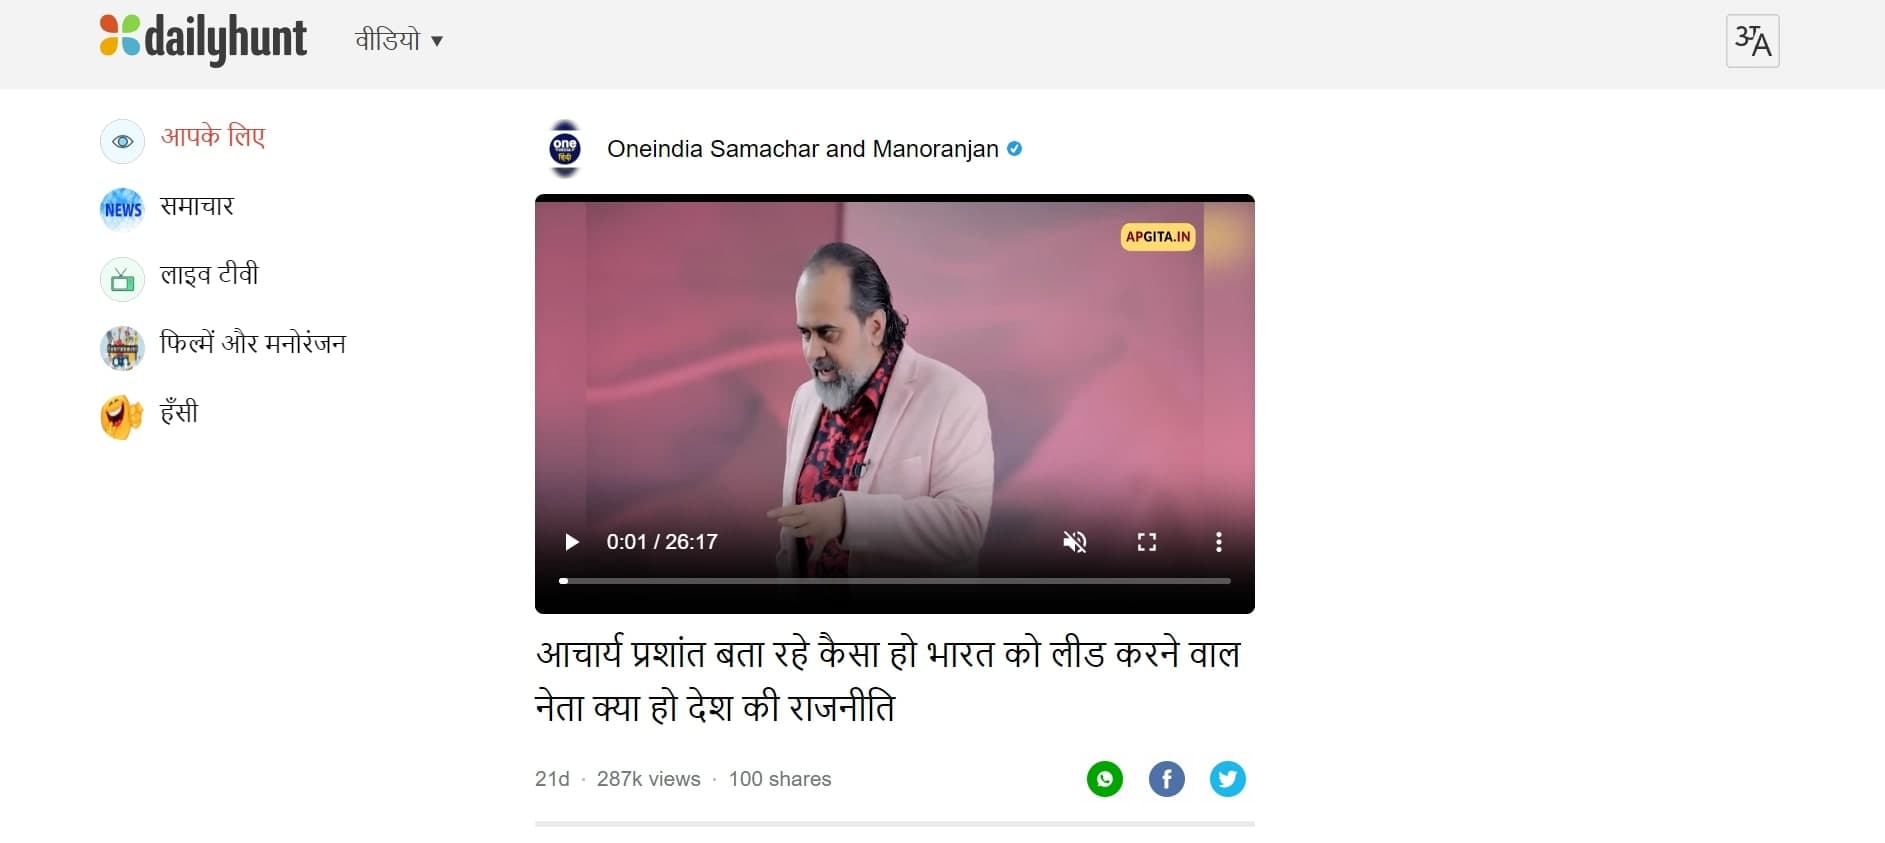Share video on Twitter
The height and width of the screenshot is (843, 1885).
click(1228, 779)
